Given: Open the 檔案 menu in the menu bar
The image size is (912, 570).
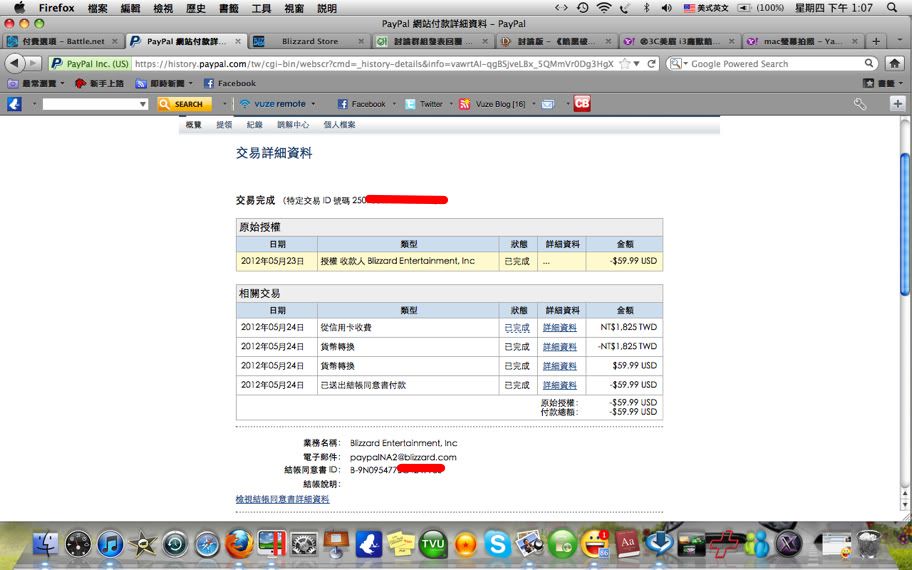Looking at the screenshot, I should point(98,8).
